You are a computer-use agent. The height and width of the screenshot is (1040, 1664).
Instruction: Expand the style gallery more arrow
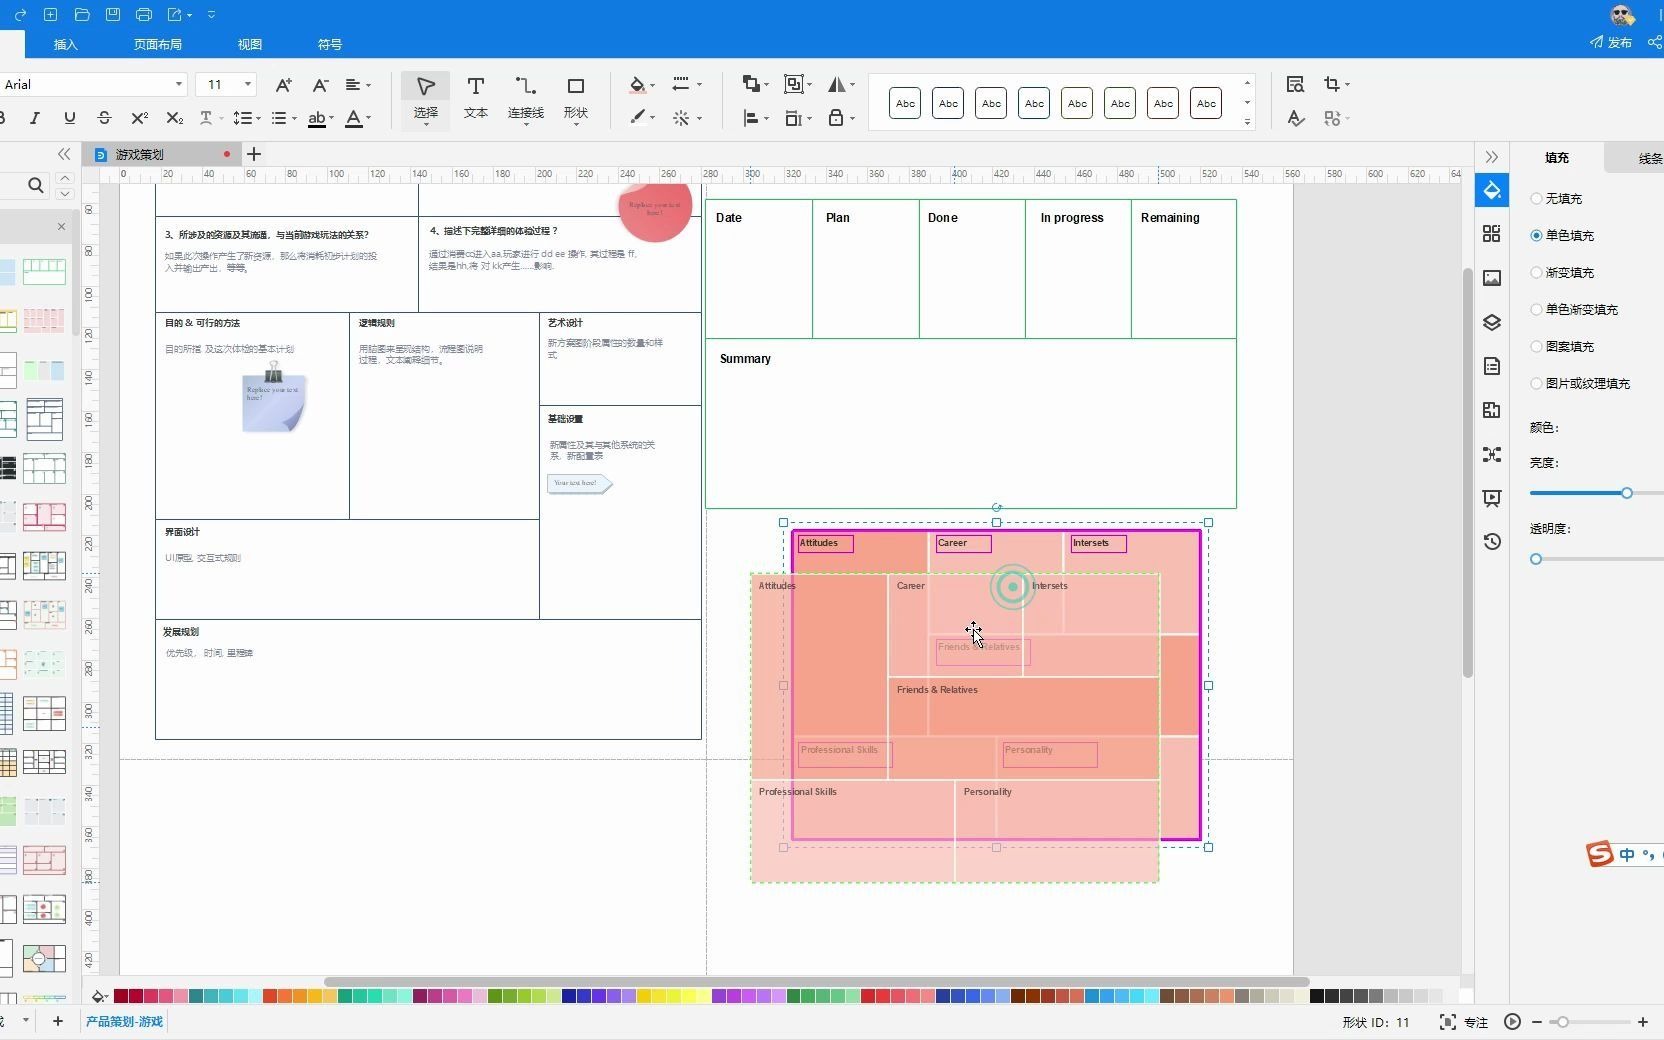[x=1247, y=122]
